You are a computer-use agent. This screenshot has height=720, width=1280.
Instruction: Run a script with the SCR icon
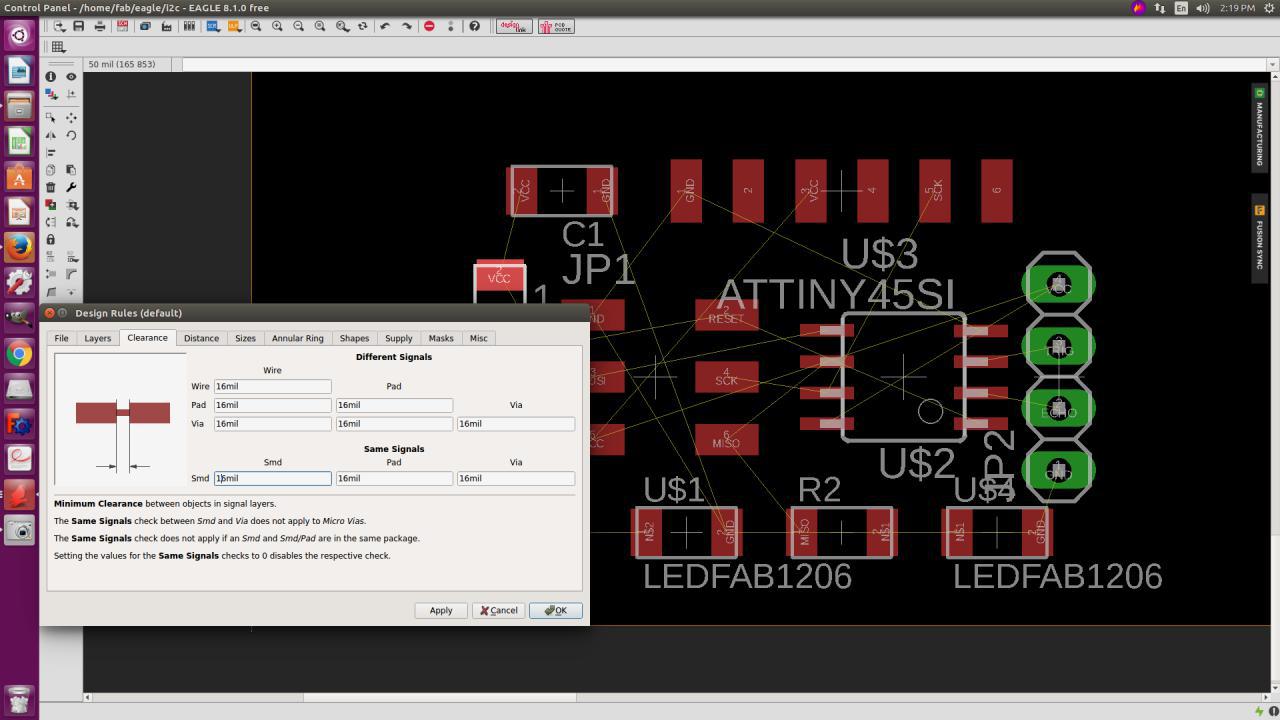coord(212,26)
